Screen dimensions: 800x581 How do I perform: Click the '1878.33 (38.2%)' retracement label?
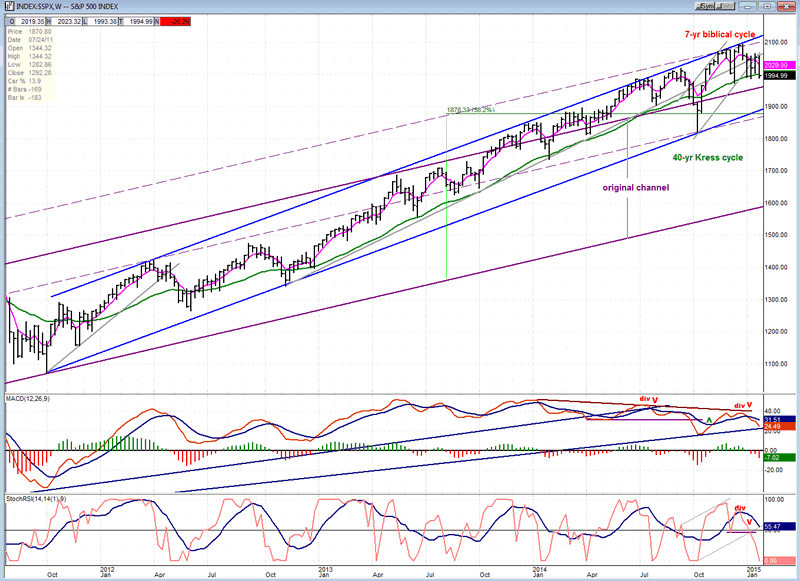tap(470, 110)
